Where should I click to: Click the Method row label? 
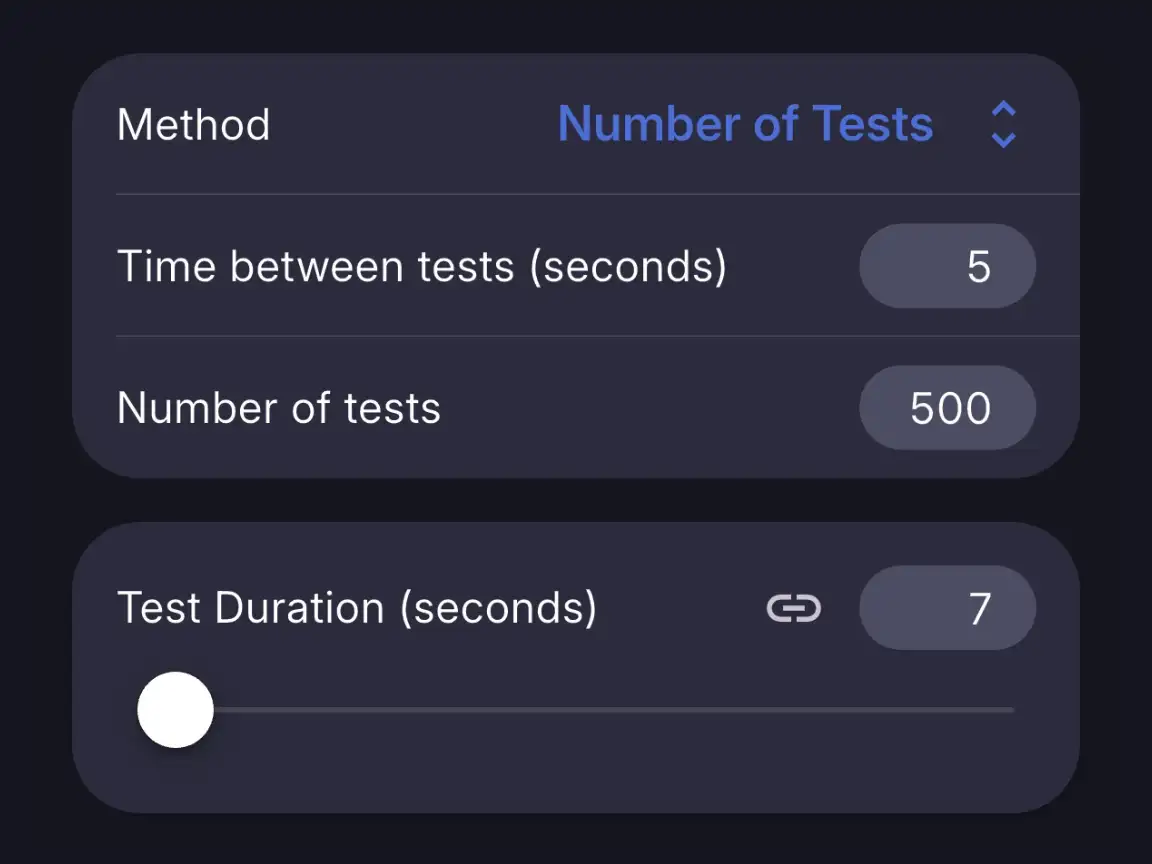point(194,124)
